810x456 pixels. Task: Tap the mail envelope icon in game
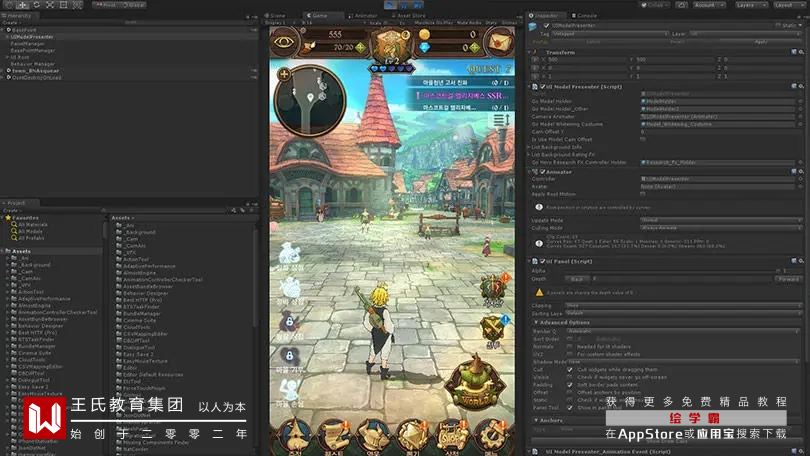(x=499, y=43)
